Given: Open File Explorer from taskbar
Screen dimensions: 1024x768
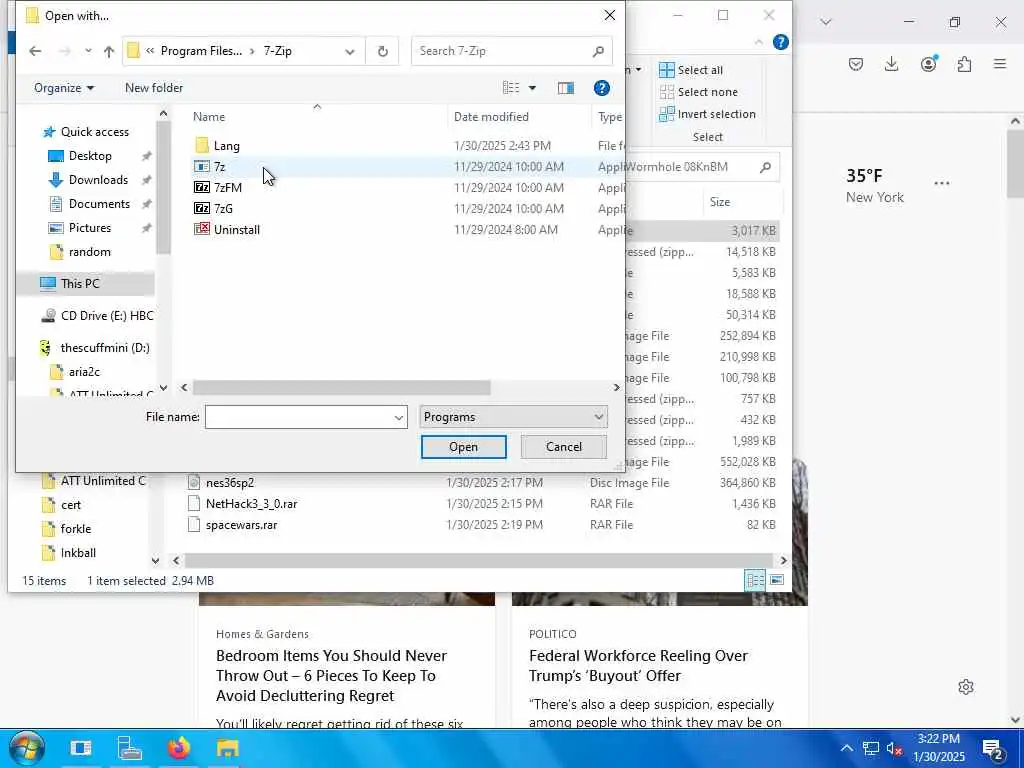Looking at the screenshot, I should click(227, 748).
